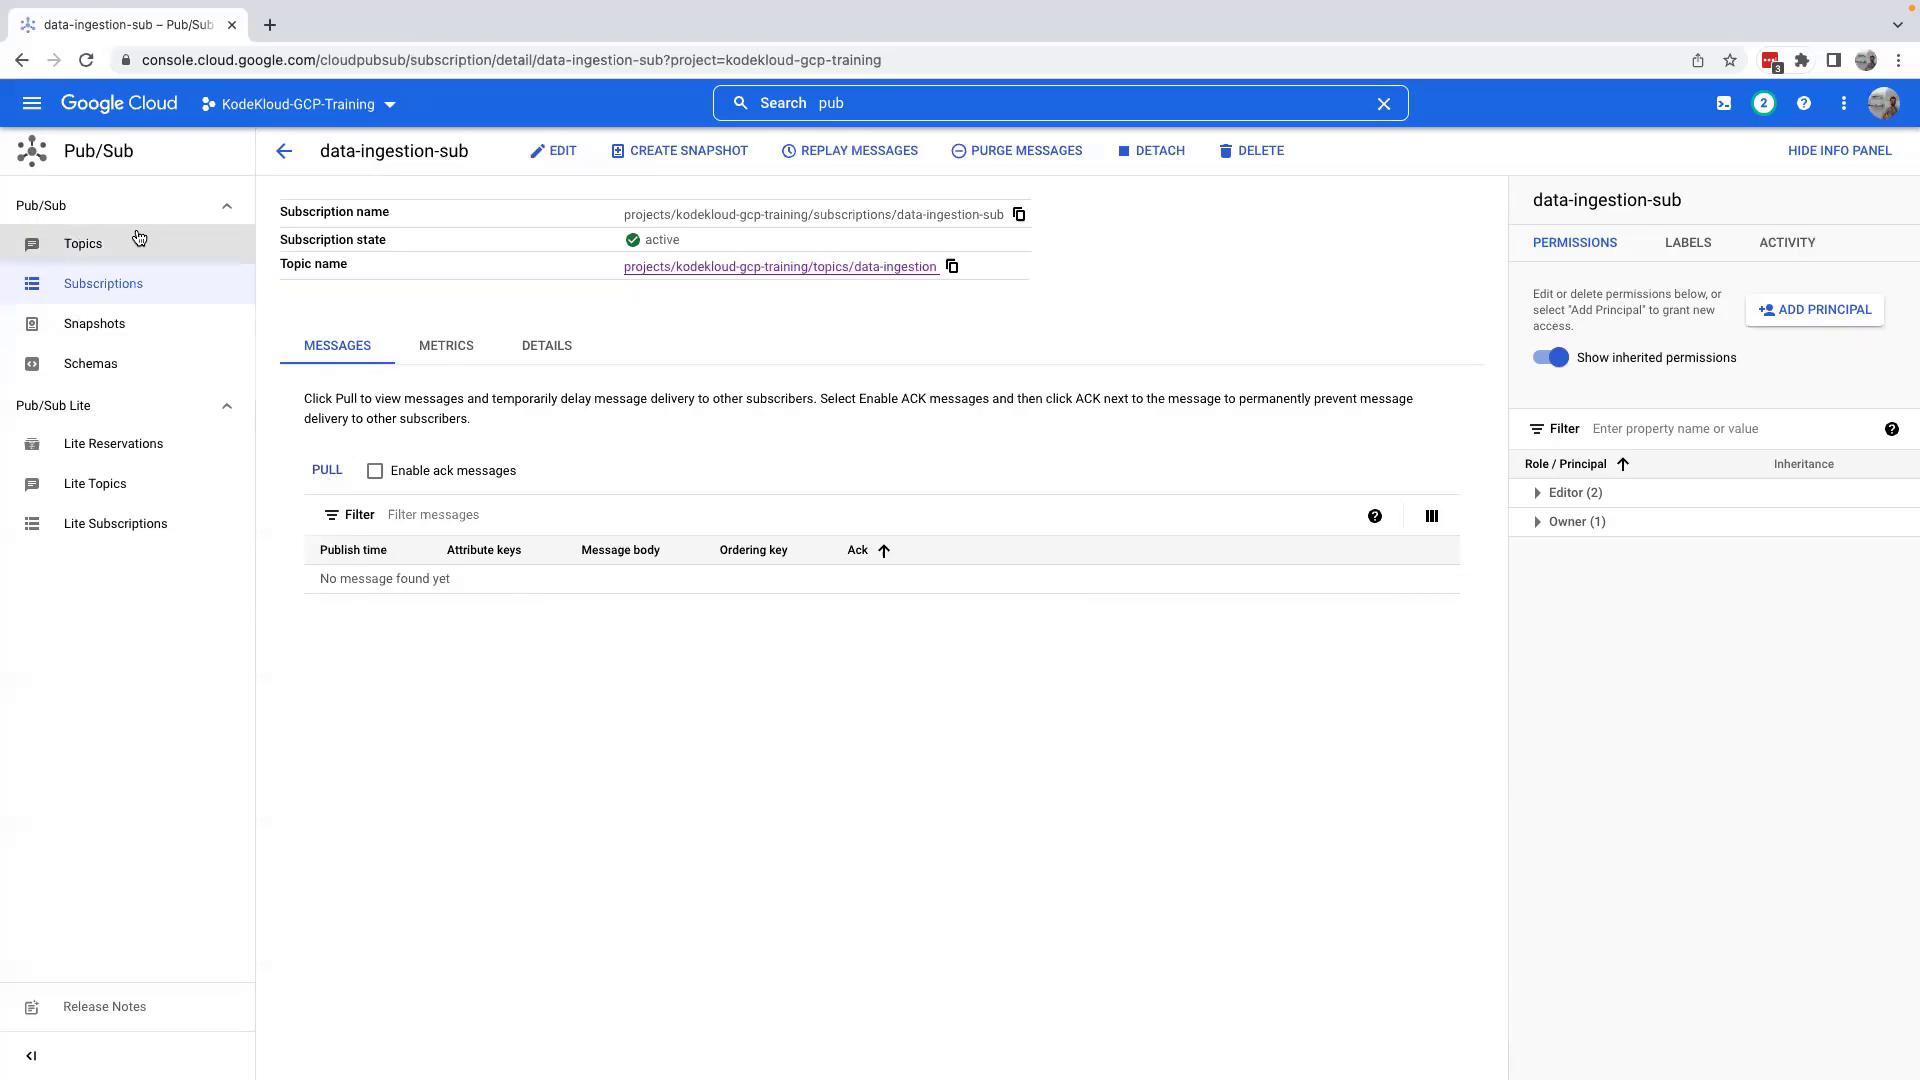The width and height of the screenshot is (1920, 1080).
Task: Enable ack messages checkbox
Action: (375, 471)
